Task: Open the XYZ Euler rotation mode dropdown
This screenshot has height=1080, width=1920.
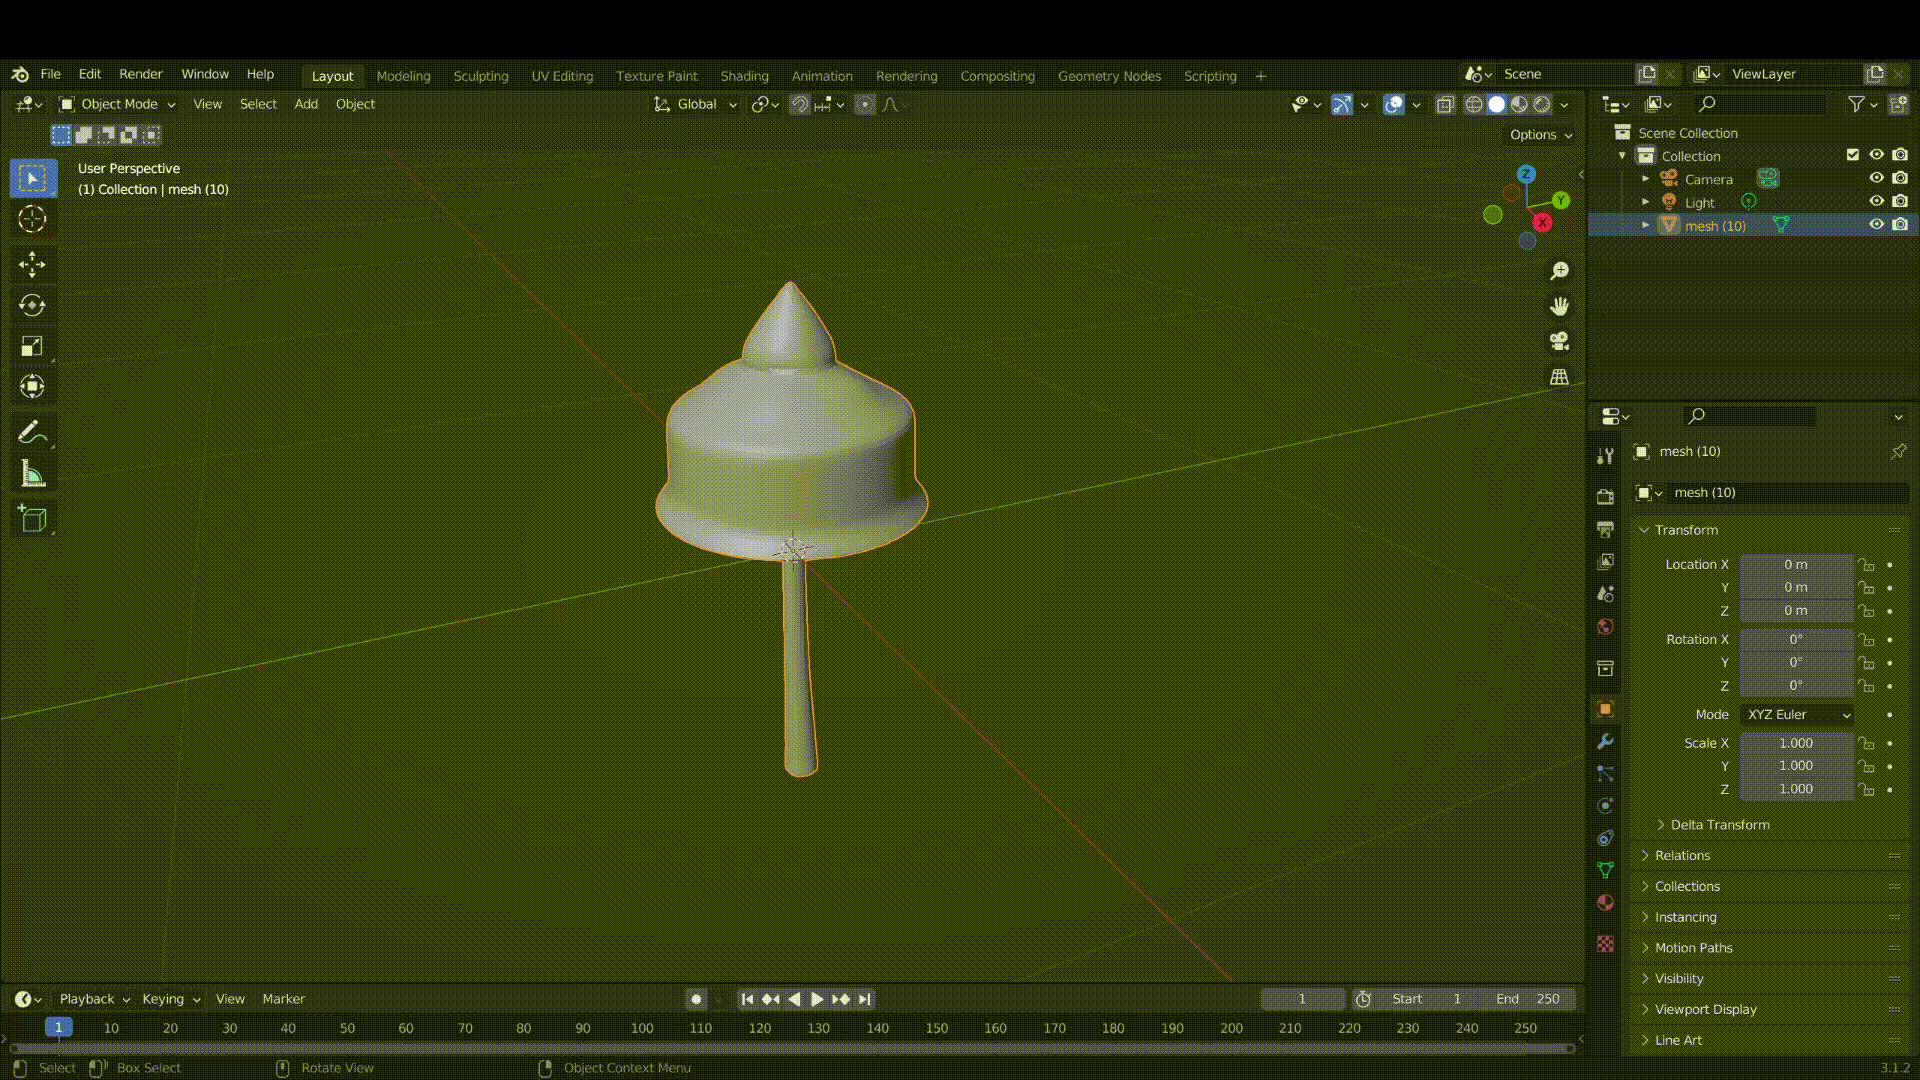Action: point(1797,715)
